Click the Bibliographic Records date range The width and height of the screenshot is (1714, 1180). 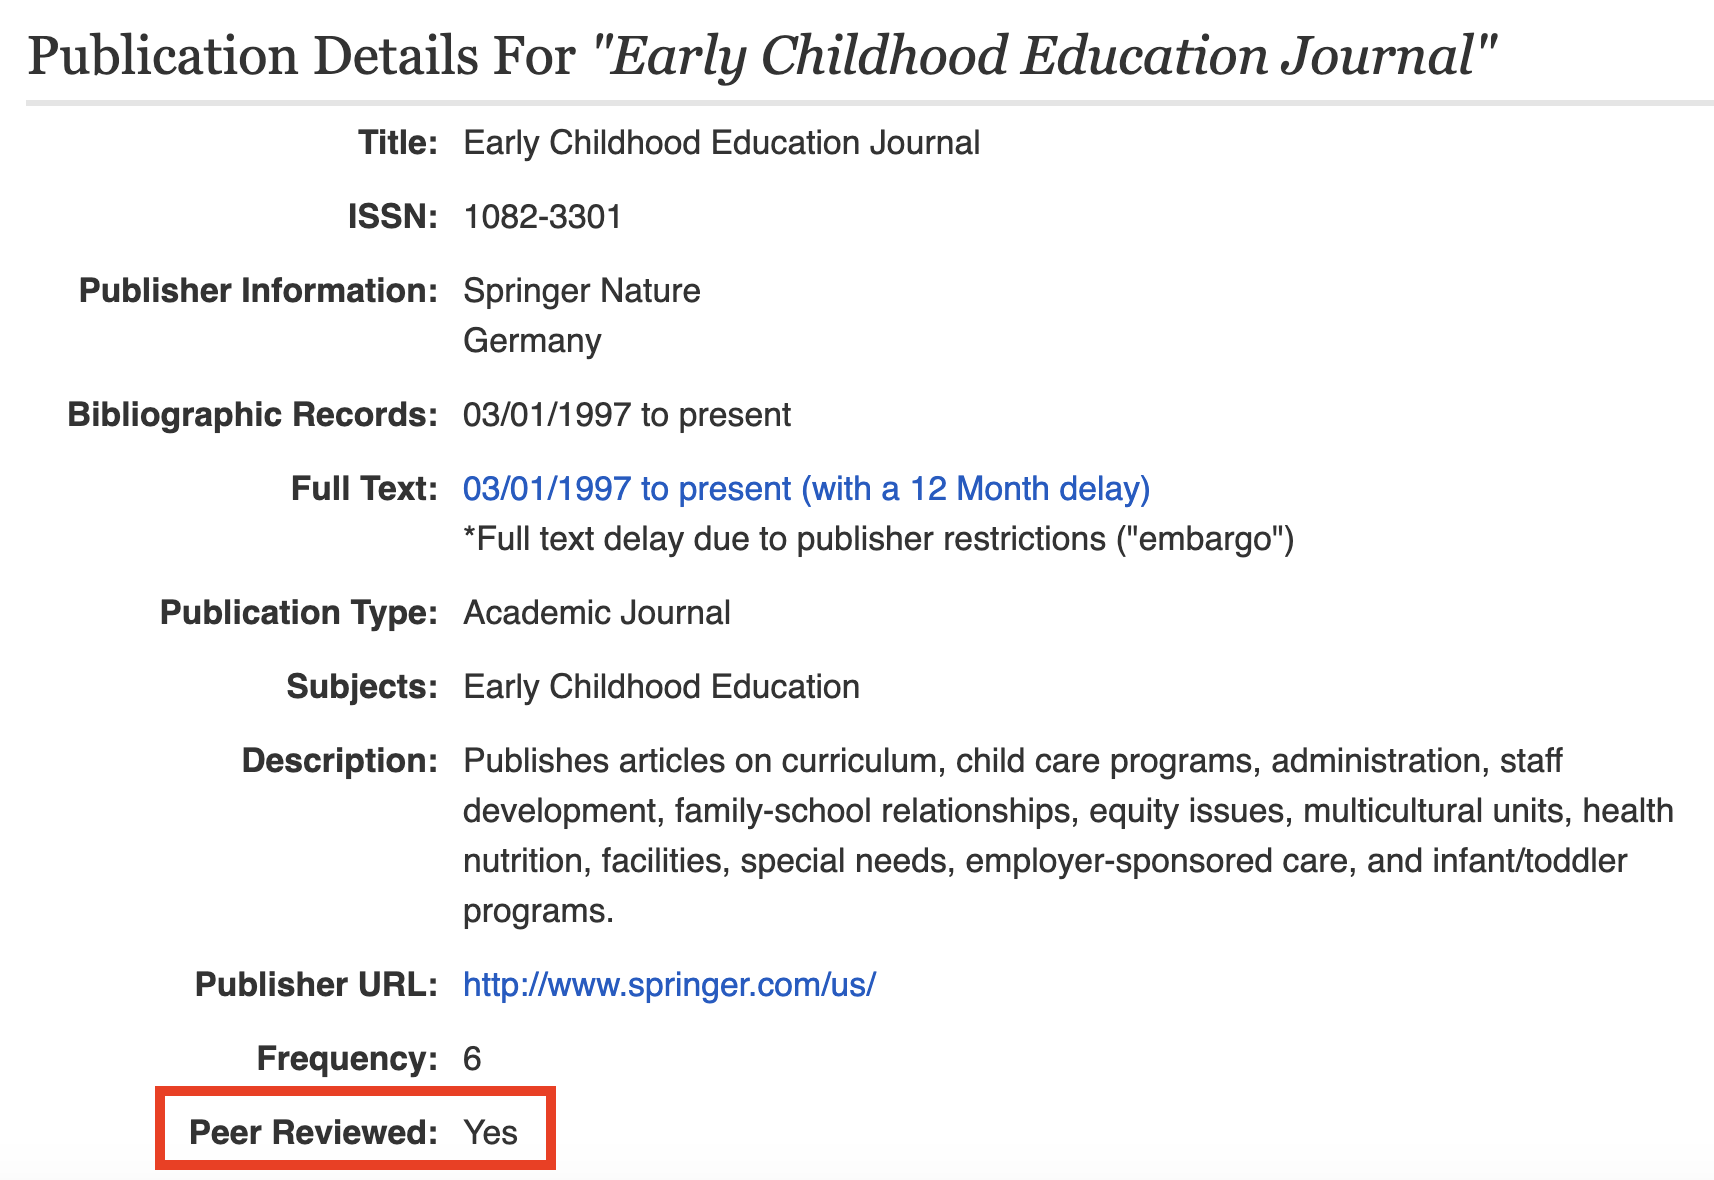(627, 415)
